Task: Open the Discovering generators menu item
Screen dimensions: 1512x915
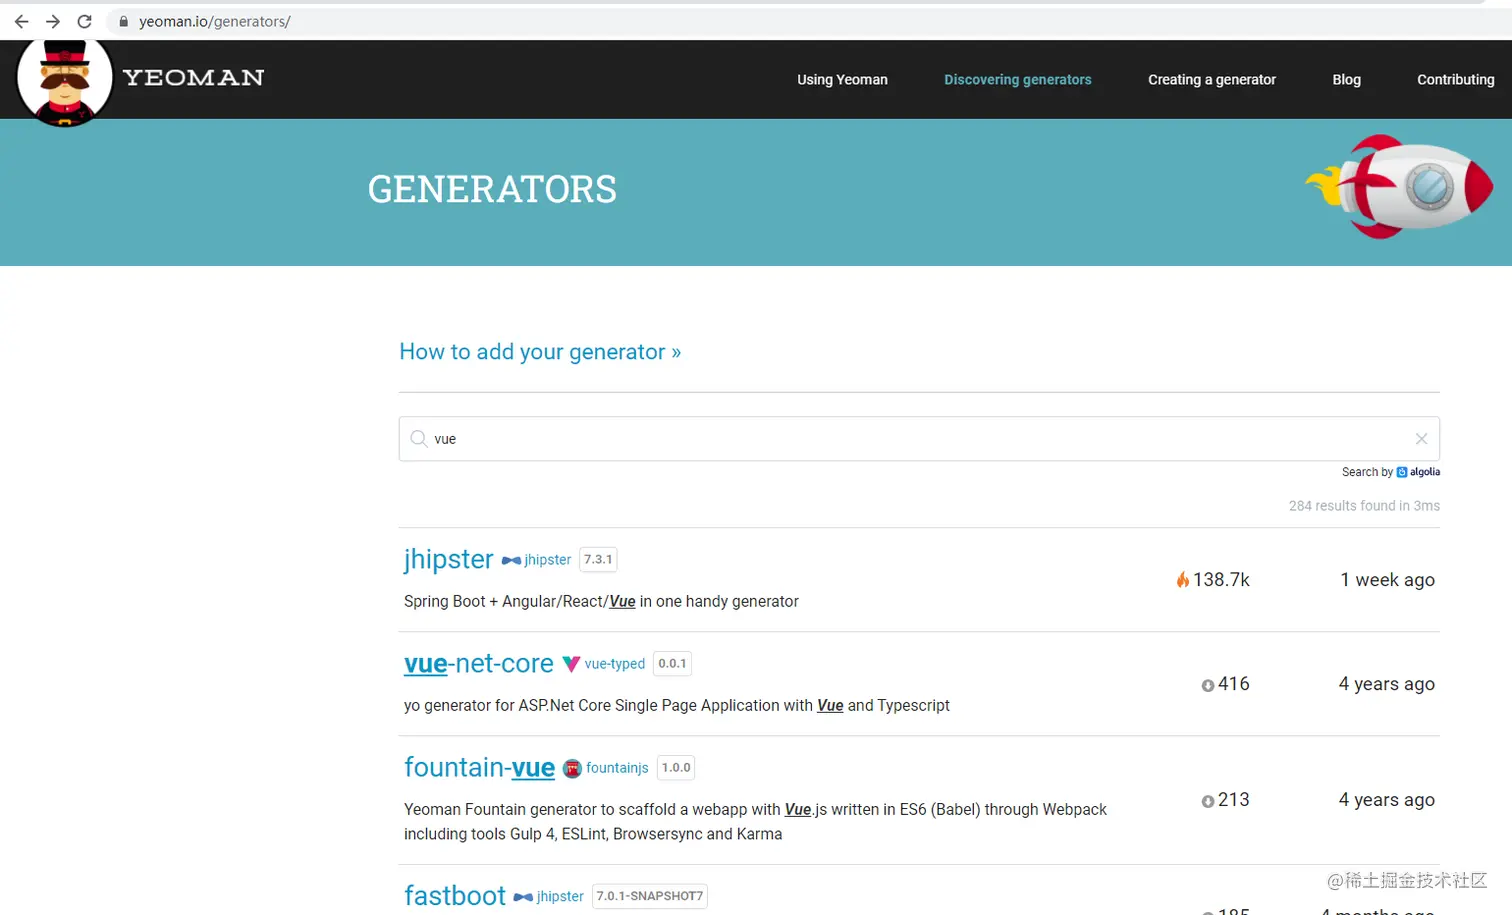Action: pyautogui.click(x=1018, y=80)
